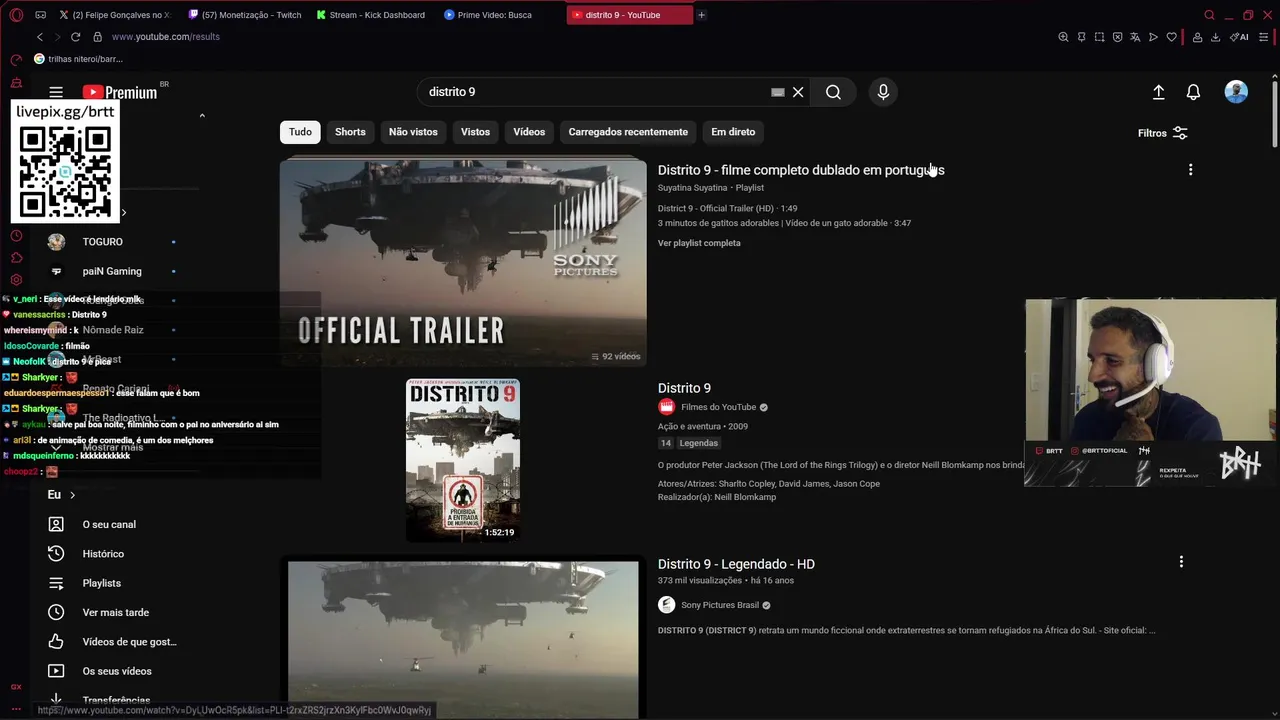Viewport: 1280px width, 720px height.
Task: Open 'trilhas niteroi/barr...' bookmark
Action: (x=78, y=59)
